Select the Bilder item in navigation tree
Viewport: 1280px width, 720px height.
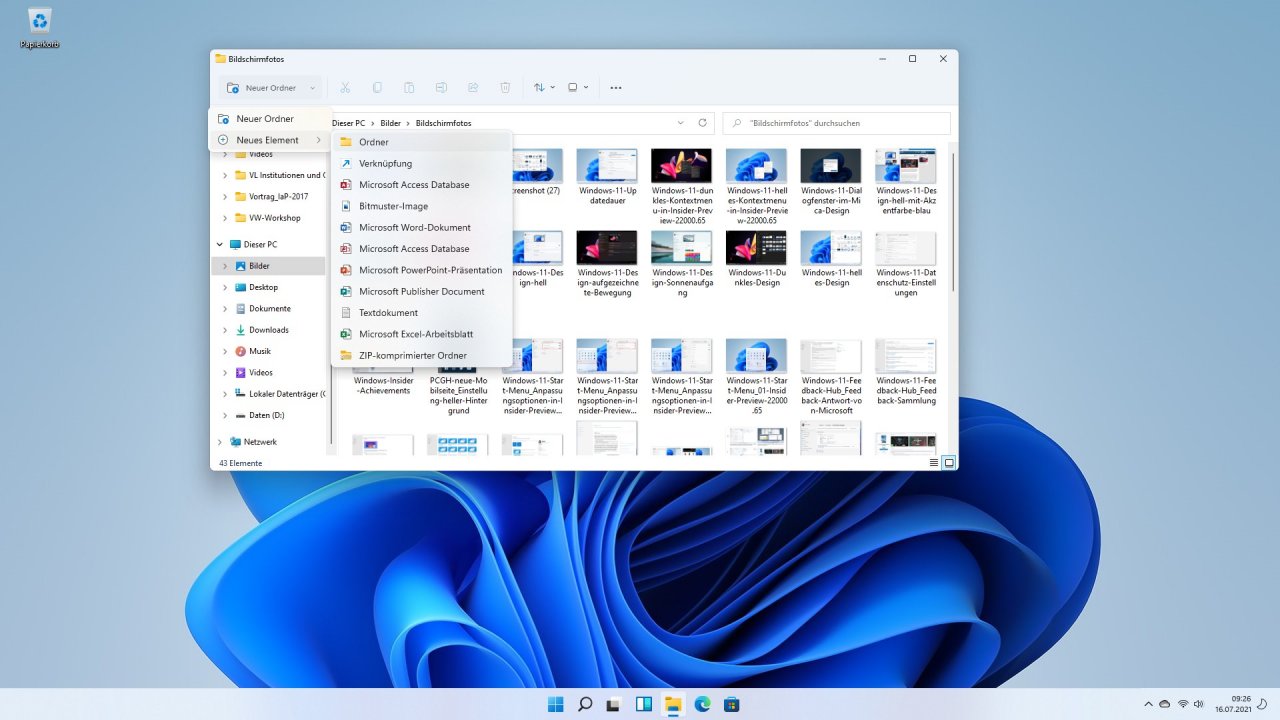(268, 266)
